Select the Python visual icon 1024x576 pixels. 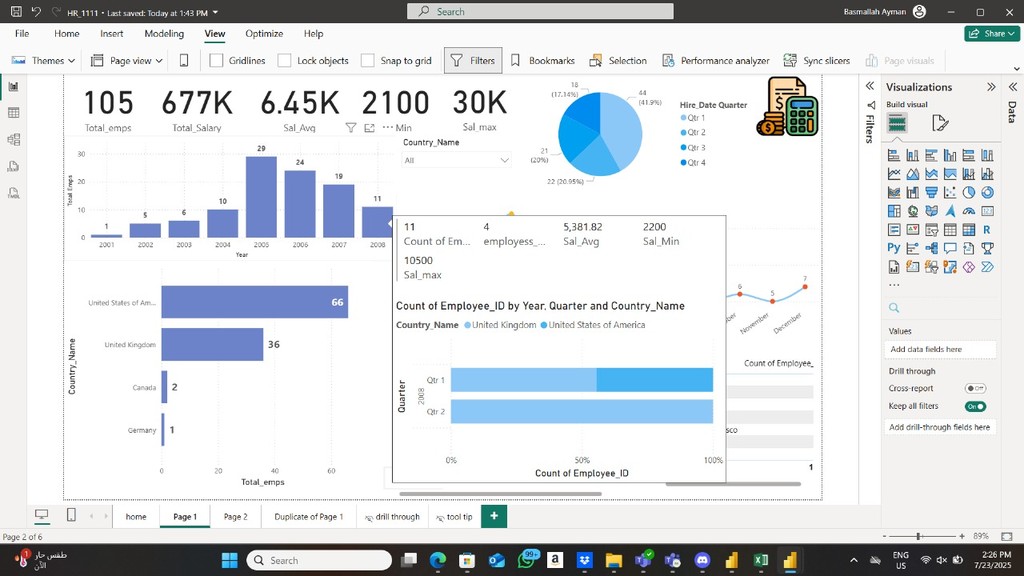click(894, 248)
